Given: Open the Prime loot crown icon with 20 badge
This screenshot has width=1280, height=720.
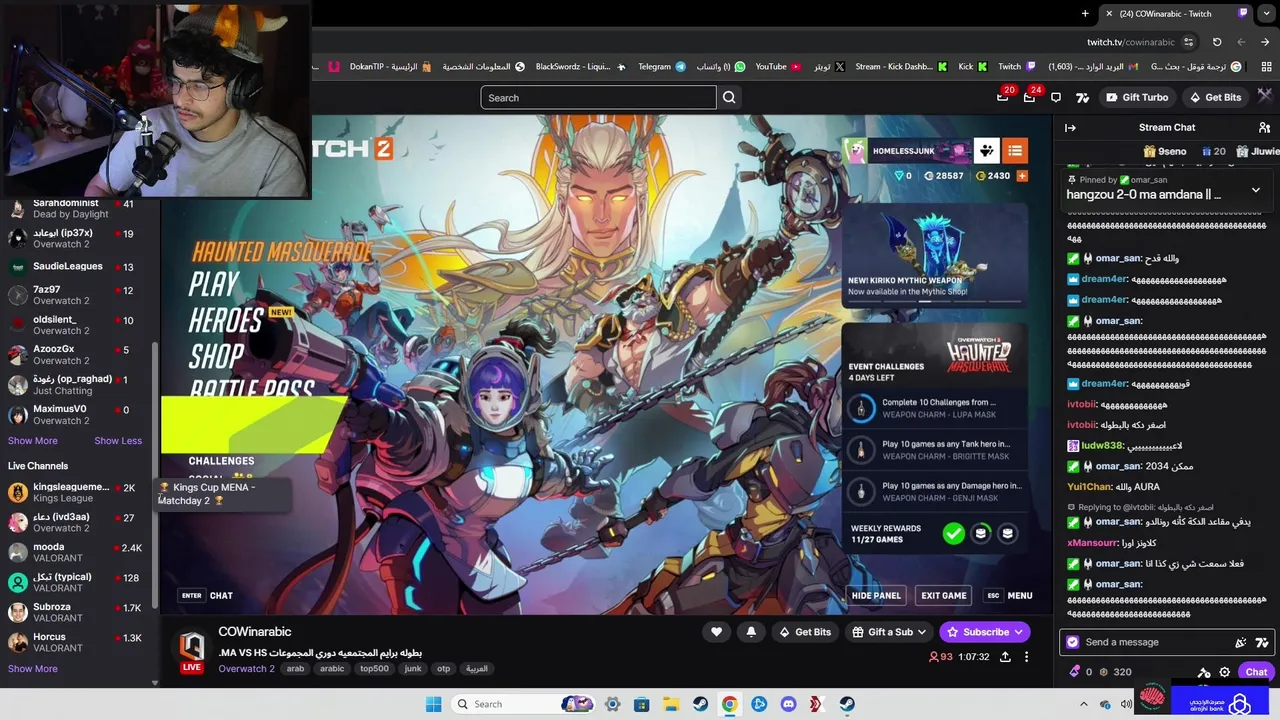Looking at the screenshot, I should (1003, 96).
